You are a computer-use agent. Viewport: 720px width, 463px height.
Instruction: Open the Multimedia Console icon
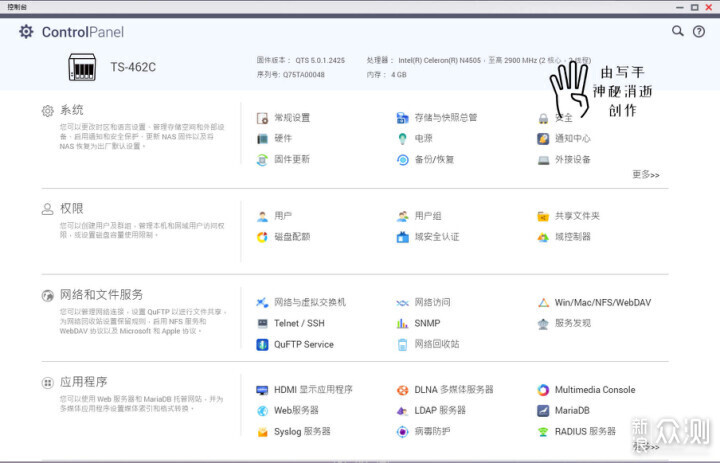tap(543, 390)
